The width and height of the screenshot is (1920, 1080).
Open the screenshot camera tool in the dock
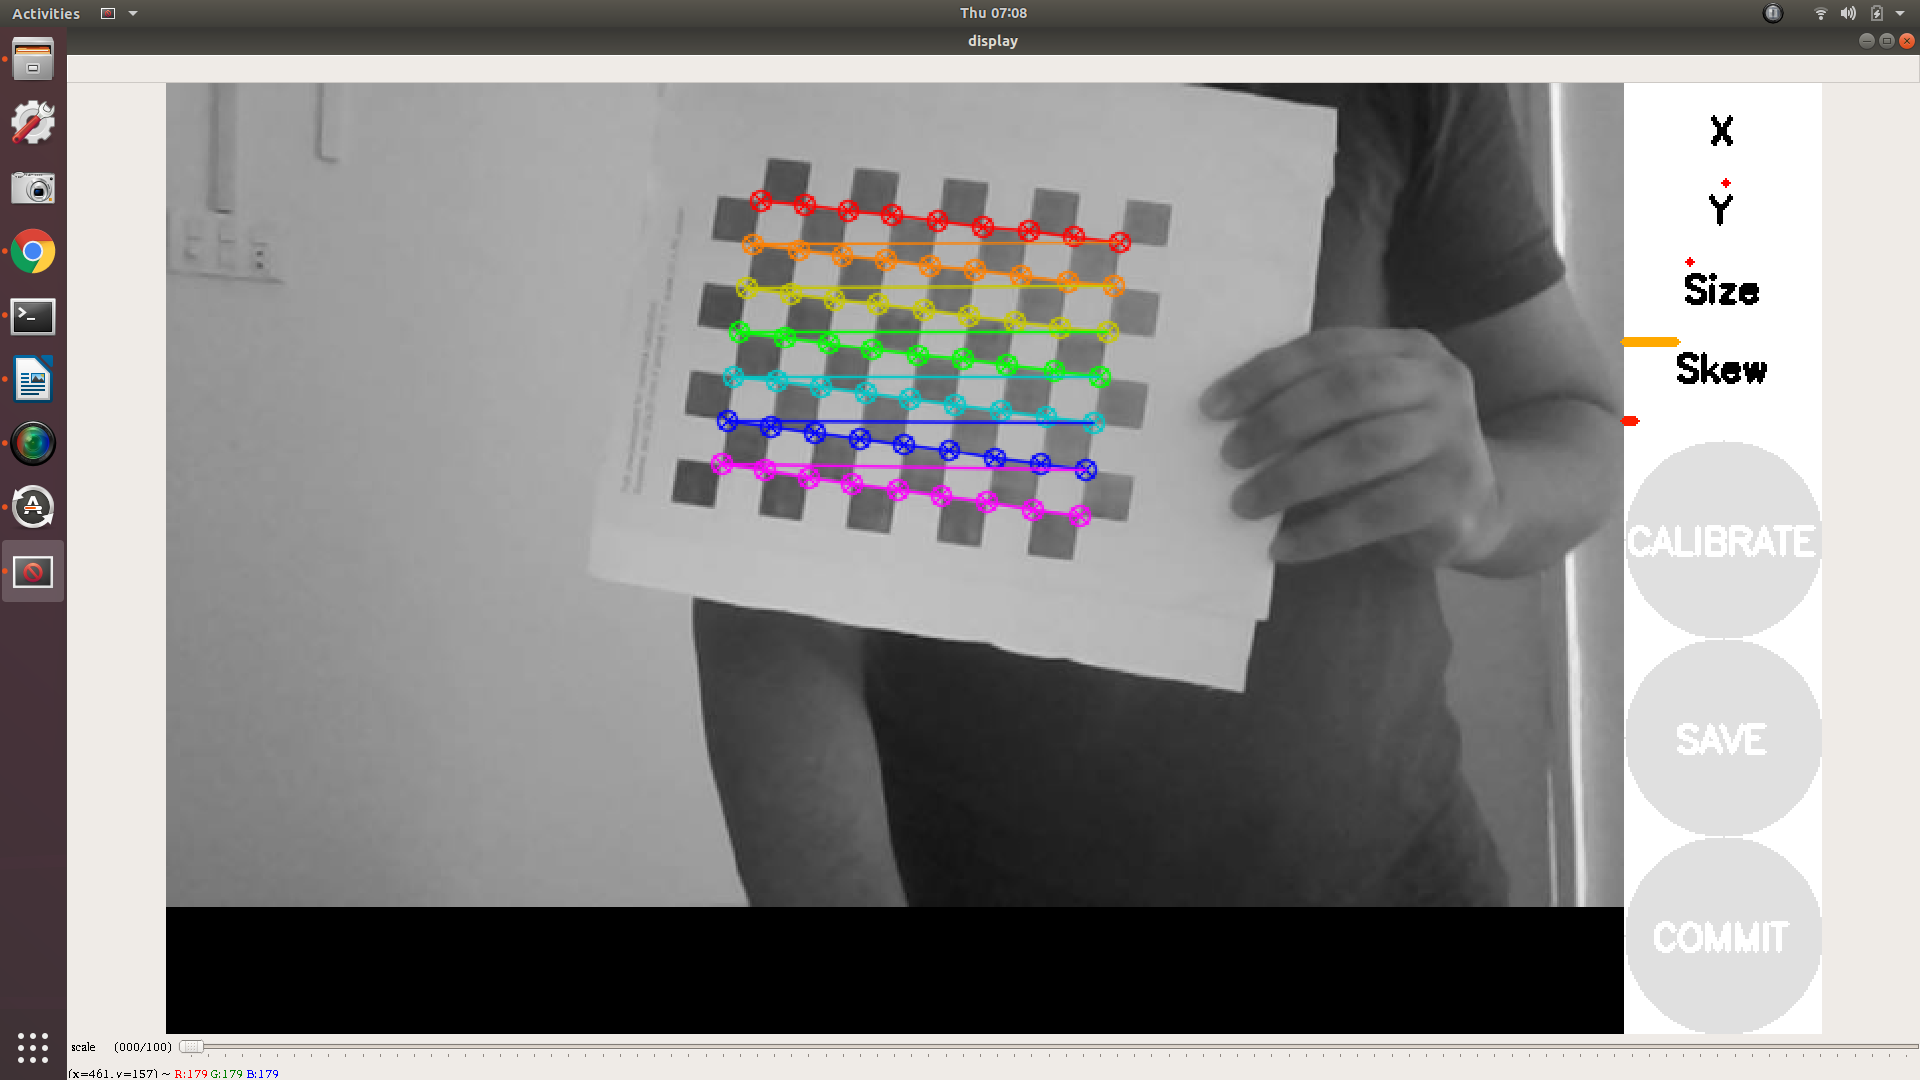(x=33, y=187)
